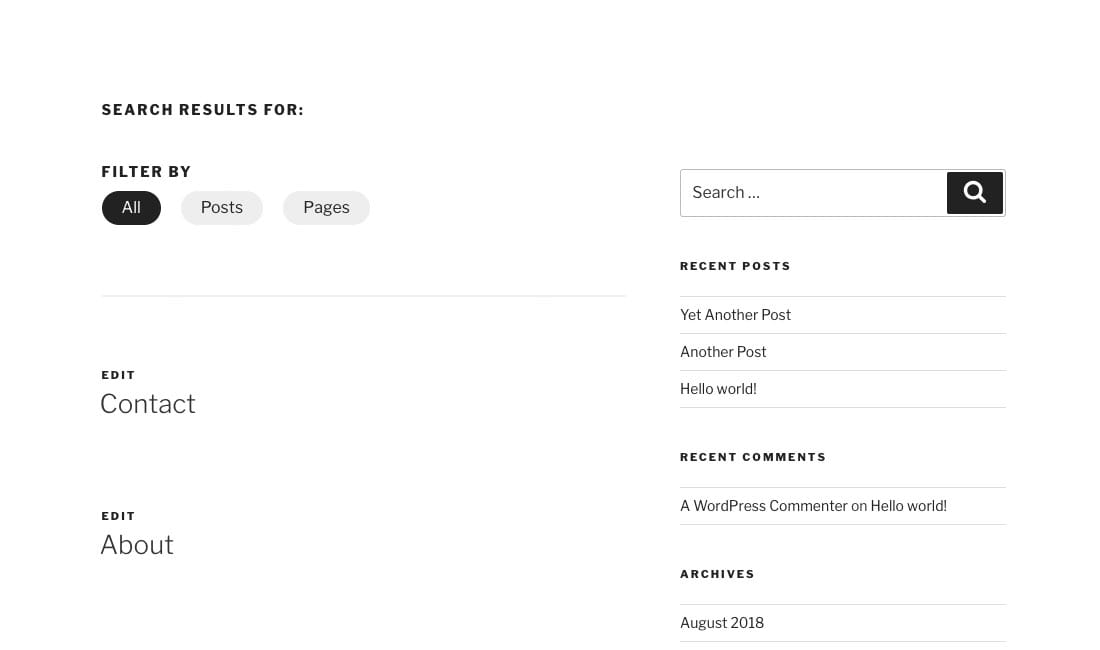Visit the 'A WordPress Commenter' profile link
This screenshot has height=650, width=1100.
coord(763,505)
